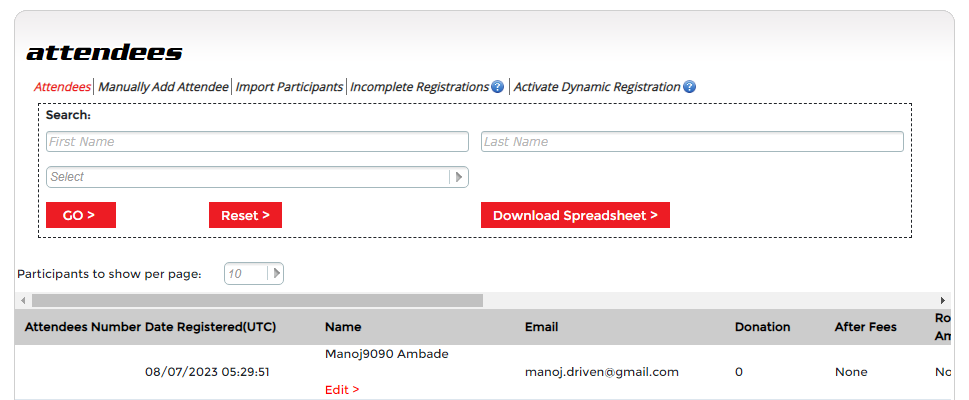The height and width of the screenshot is (400, 969).
Task: Open Incomplete Registrations tab
Action: (x=418, y=87)
